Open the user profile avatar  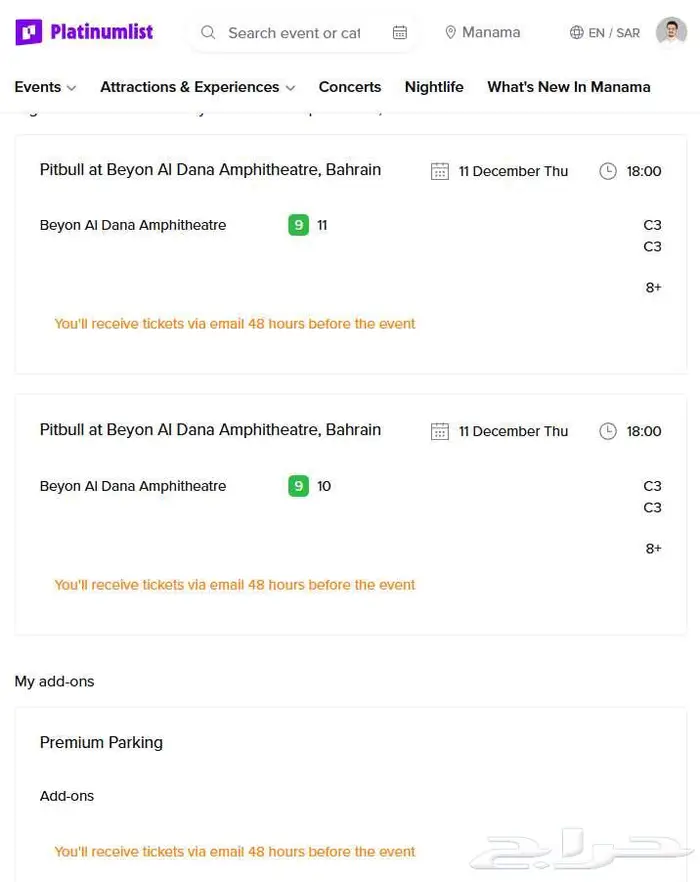(671, 32)
